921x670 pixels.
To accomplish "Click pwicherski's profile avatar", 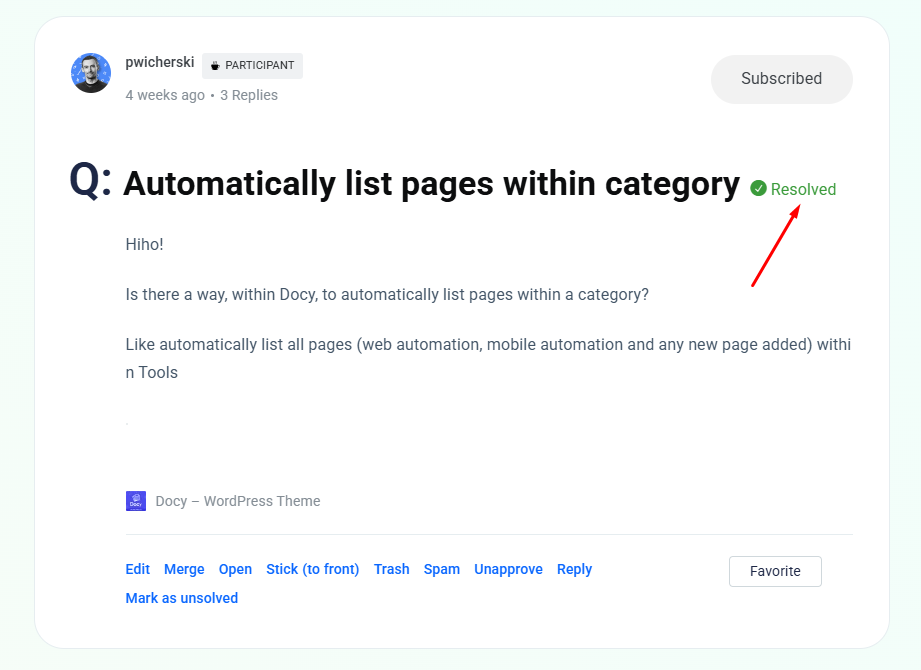I will point(91,73).
